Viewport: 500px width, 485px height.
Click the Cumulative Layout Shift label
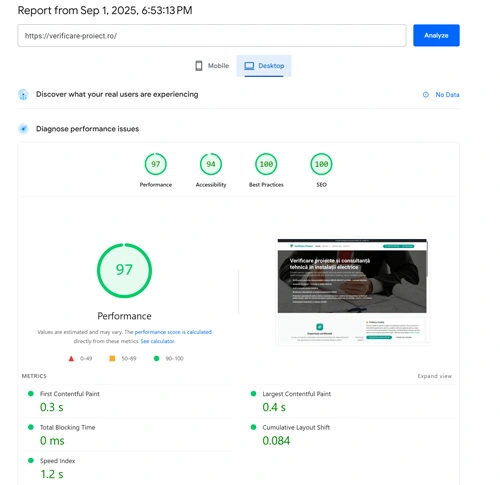click(x=296, y=427)
